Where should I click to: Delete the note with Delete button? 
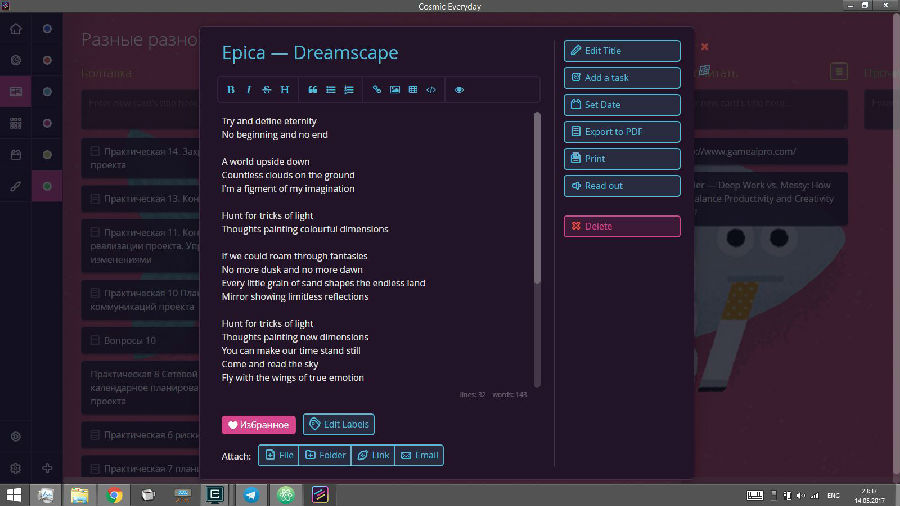click(x=622, y=226)
